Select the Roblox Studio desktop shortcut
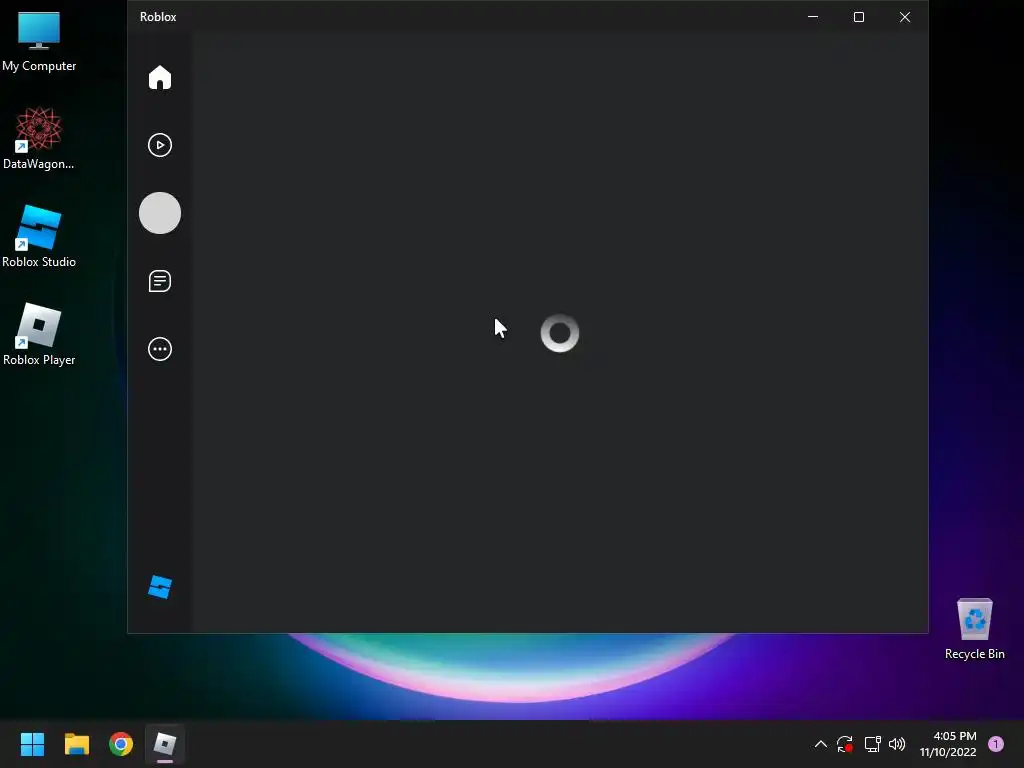 click(x=39, y=236)
